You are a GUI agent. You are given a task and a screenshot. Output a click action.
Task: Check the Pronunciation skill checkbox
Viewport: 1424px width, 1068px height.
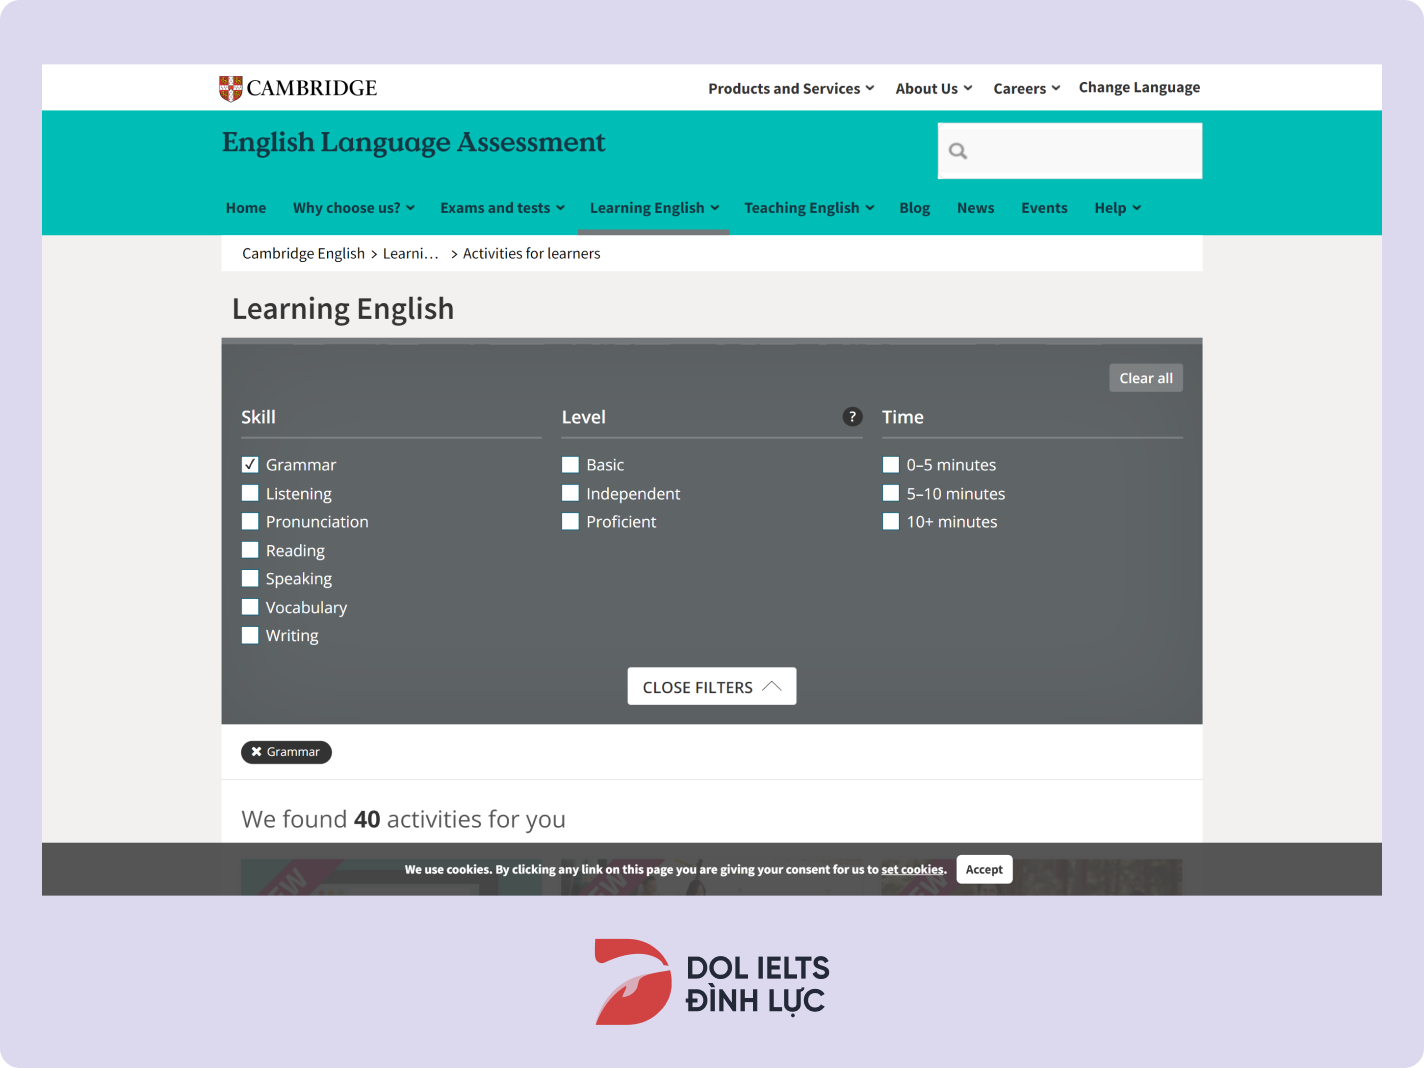(250, 521)
